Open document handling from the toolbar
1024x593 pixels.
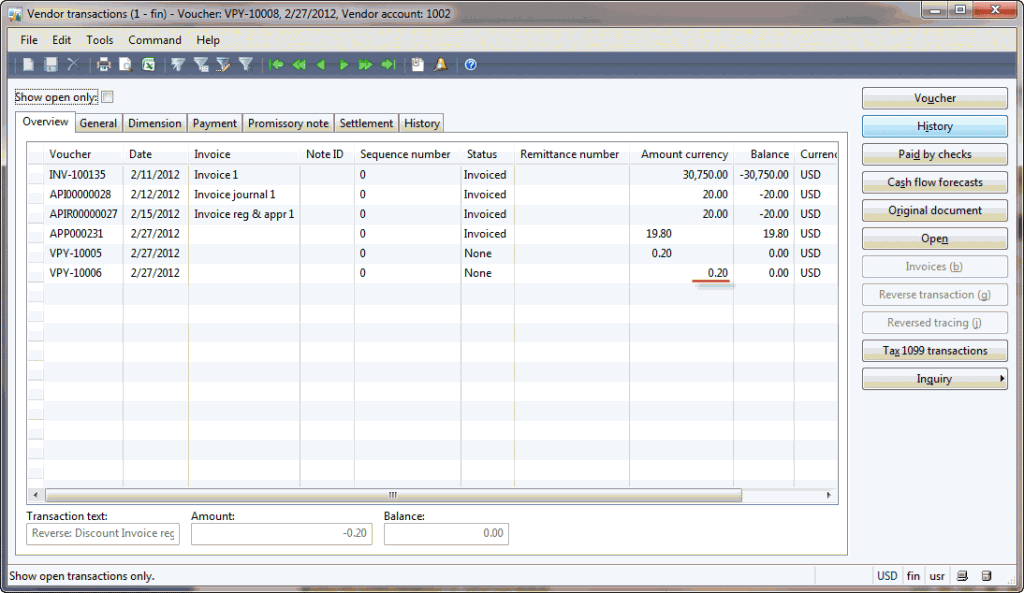pos(416,64)
